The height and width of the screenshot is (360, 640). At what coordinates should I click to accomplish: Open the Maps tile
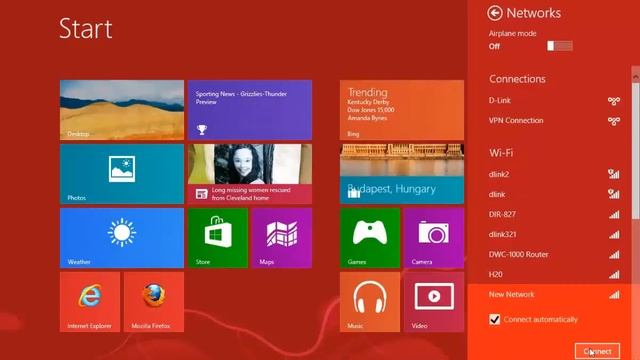pyautogui.click(x=282, y=238)
